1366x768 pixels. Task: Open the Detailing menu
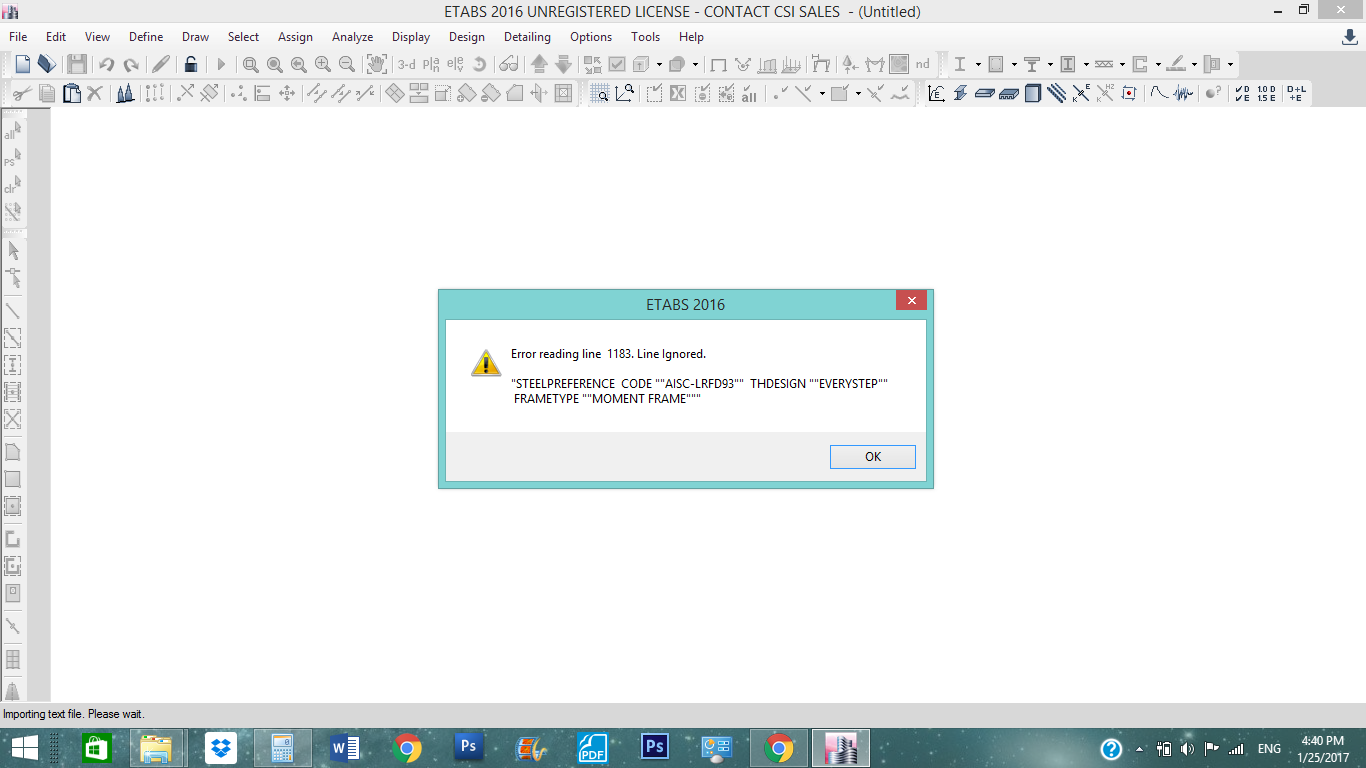pos(527,37)
